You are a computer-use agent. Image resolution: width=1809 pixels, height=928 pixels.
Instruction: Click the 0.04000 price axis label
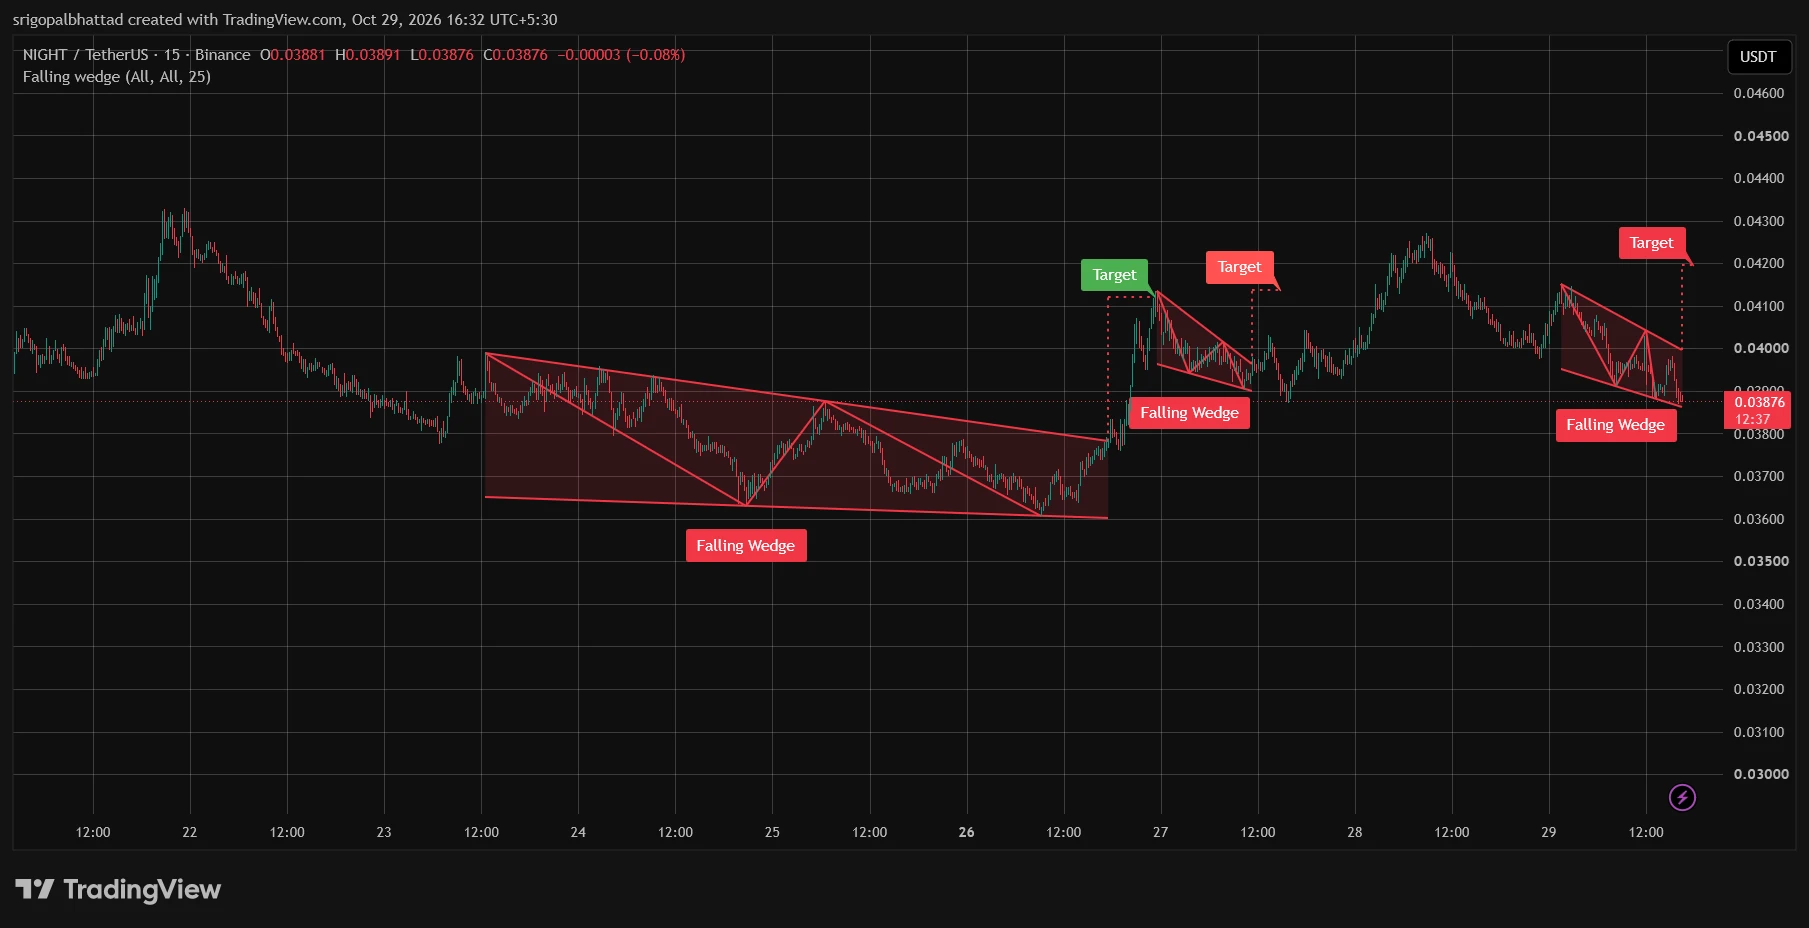1761,348
